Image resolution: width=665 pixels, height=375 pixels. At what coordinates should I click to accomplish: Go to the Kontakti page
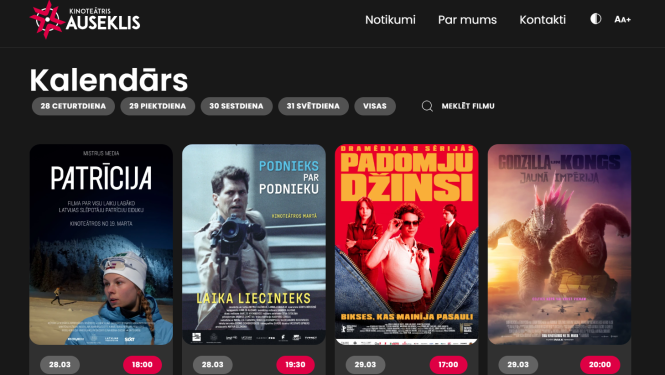click(x=542, y=20)
